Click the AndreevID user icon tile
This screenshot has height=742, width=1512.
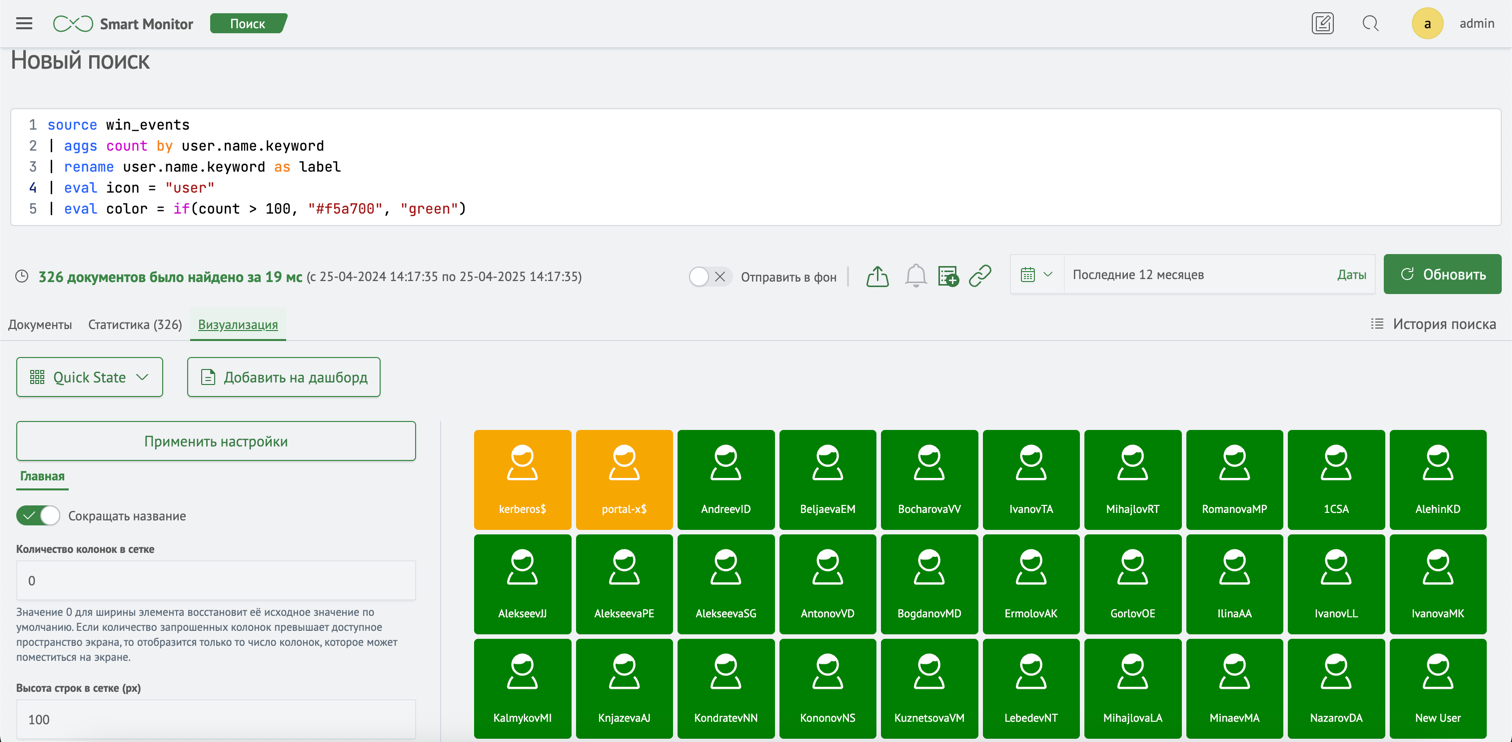(726, 479)
